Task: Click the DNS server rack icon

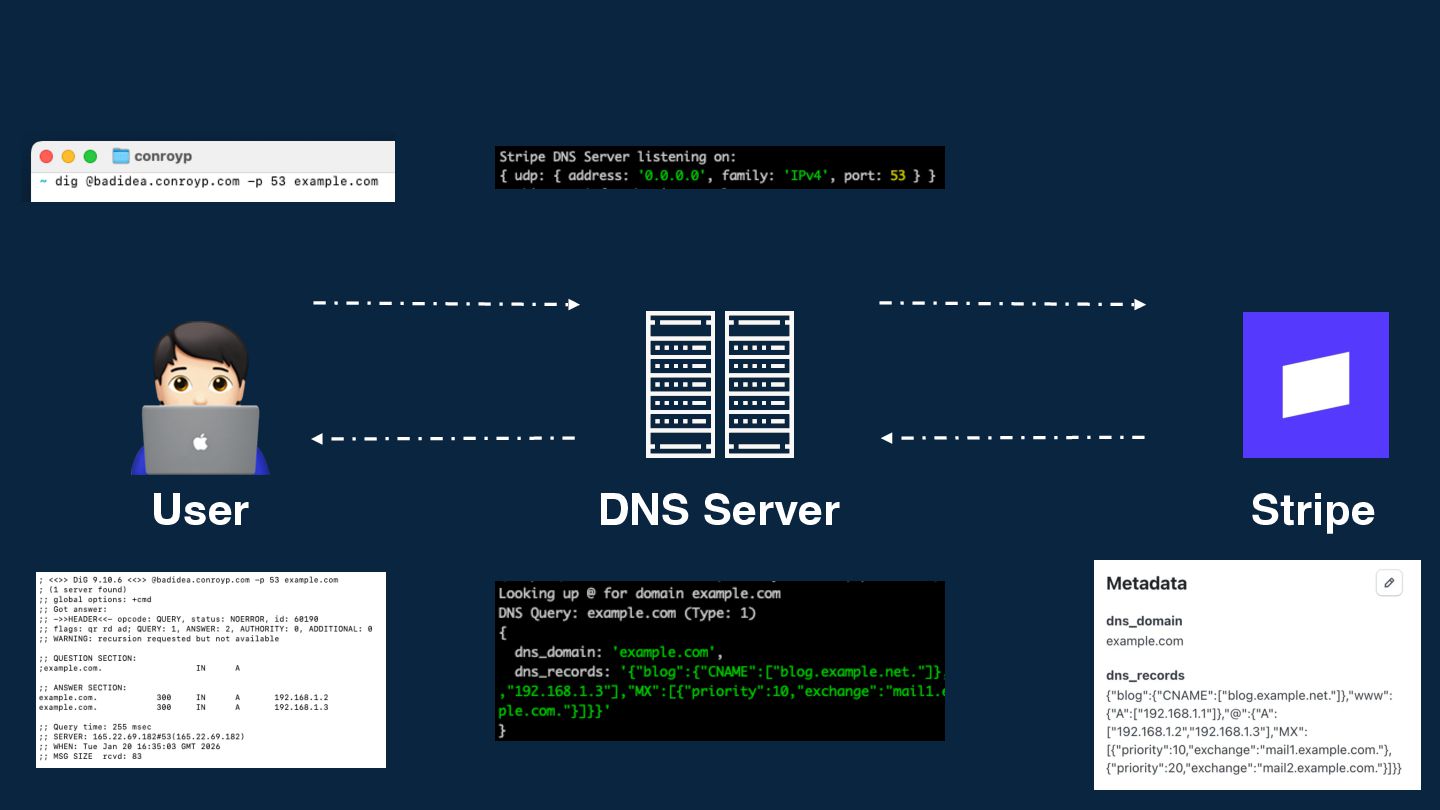Action: pyautogui.click(x=720, y=384)
